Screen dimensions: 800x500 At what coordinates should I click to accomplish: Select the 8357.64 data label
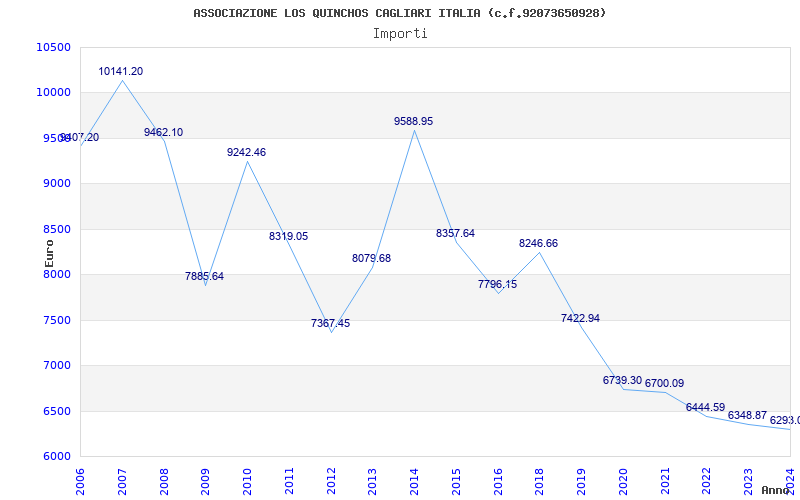pos(455,233)
